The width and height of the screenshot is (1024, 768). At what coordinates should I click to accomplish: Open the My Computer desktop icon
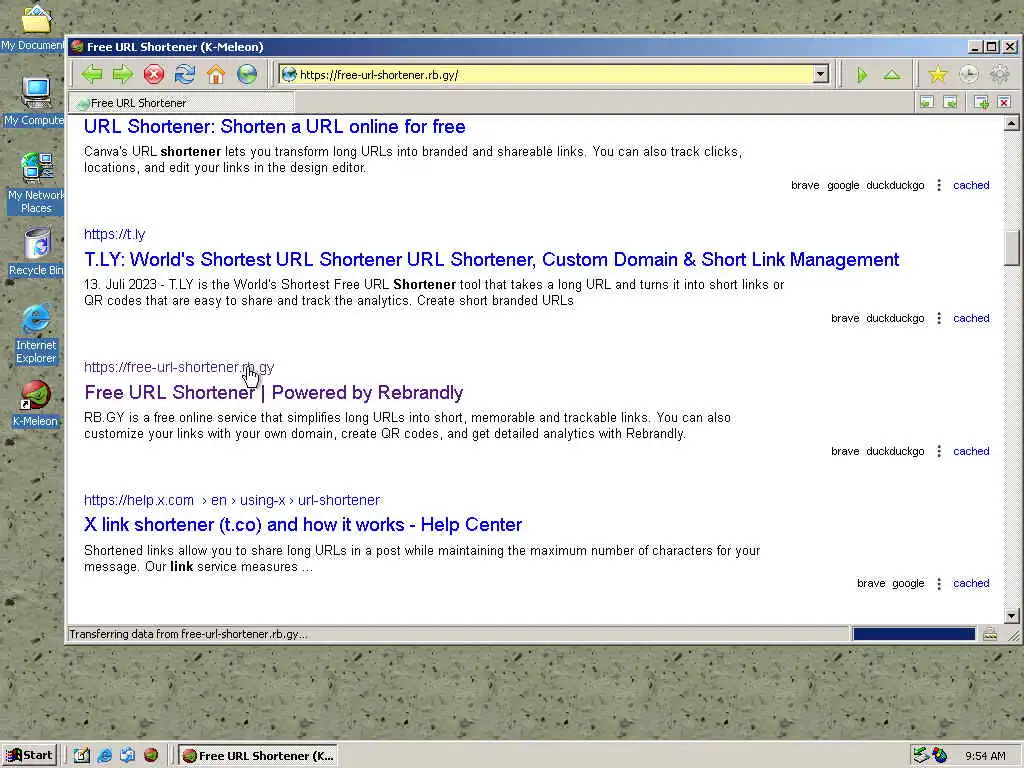tap(35, 101)
